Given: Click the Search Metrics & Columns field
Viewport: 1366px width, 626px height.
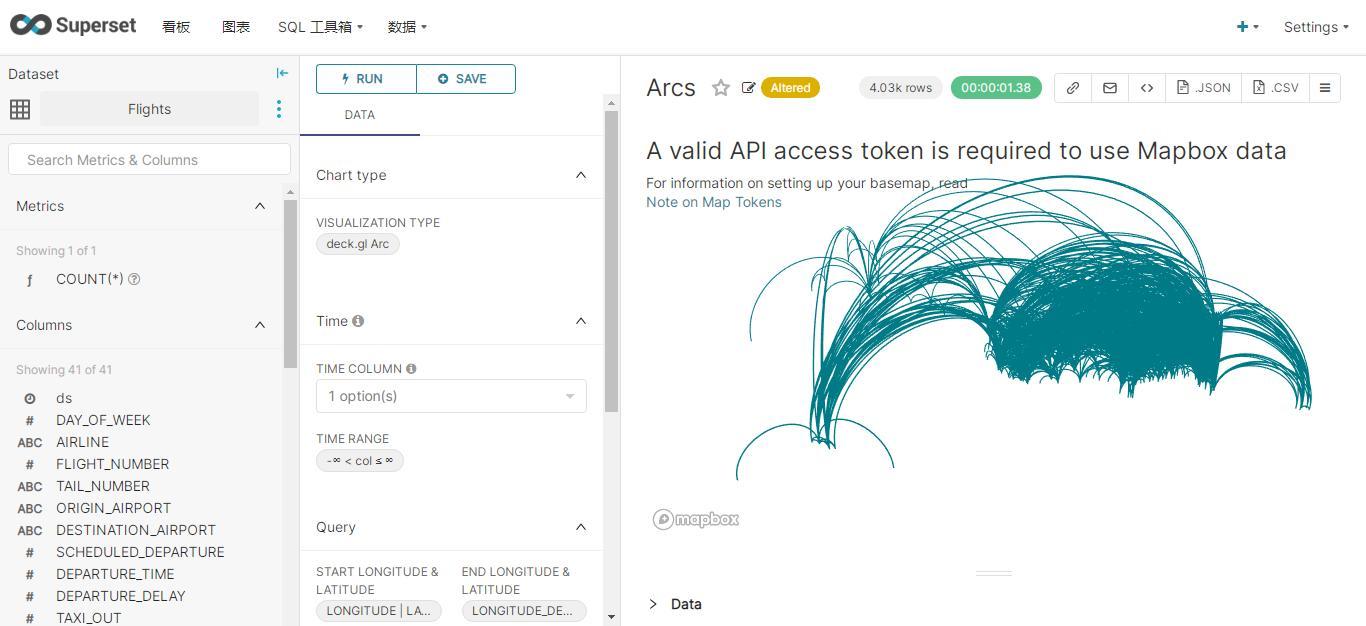Looking at the screenshot, I should [149, 160].
